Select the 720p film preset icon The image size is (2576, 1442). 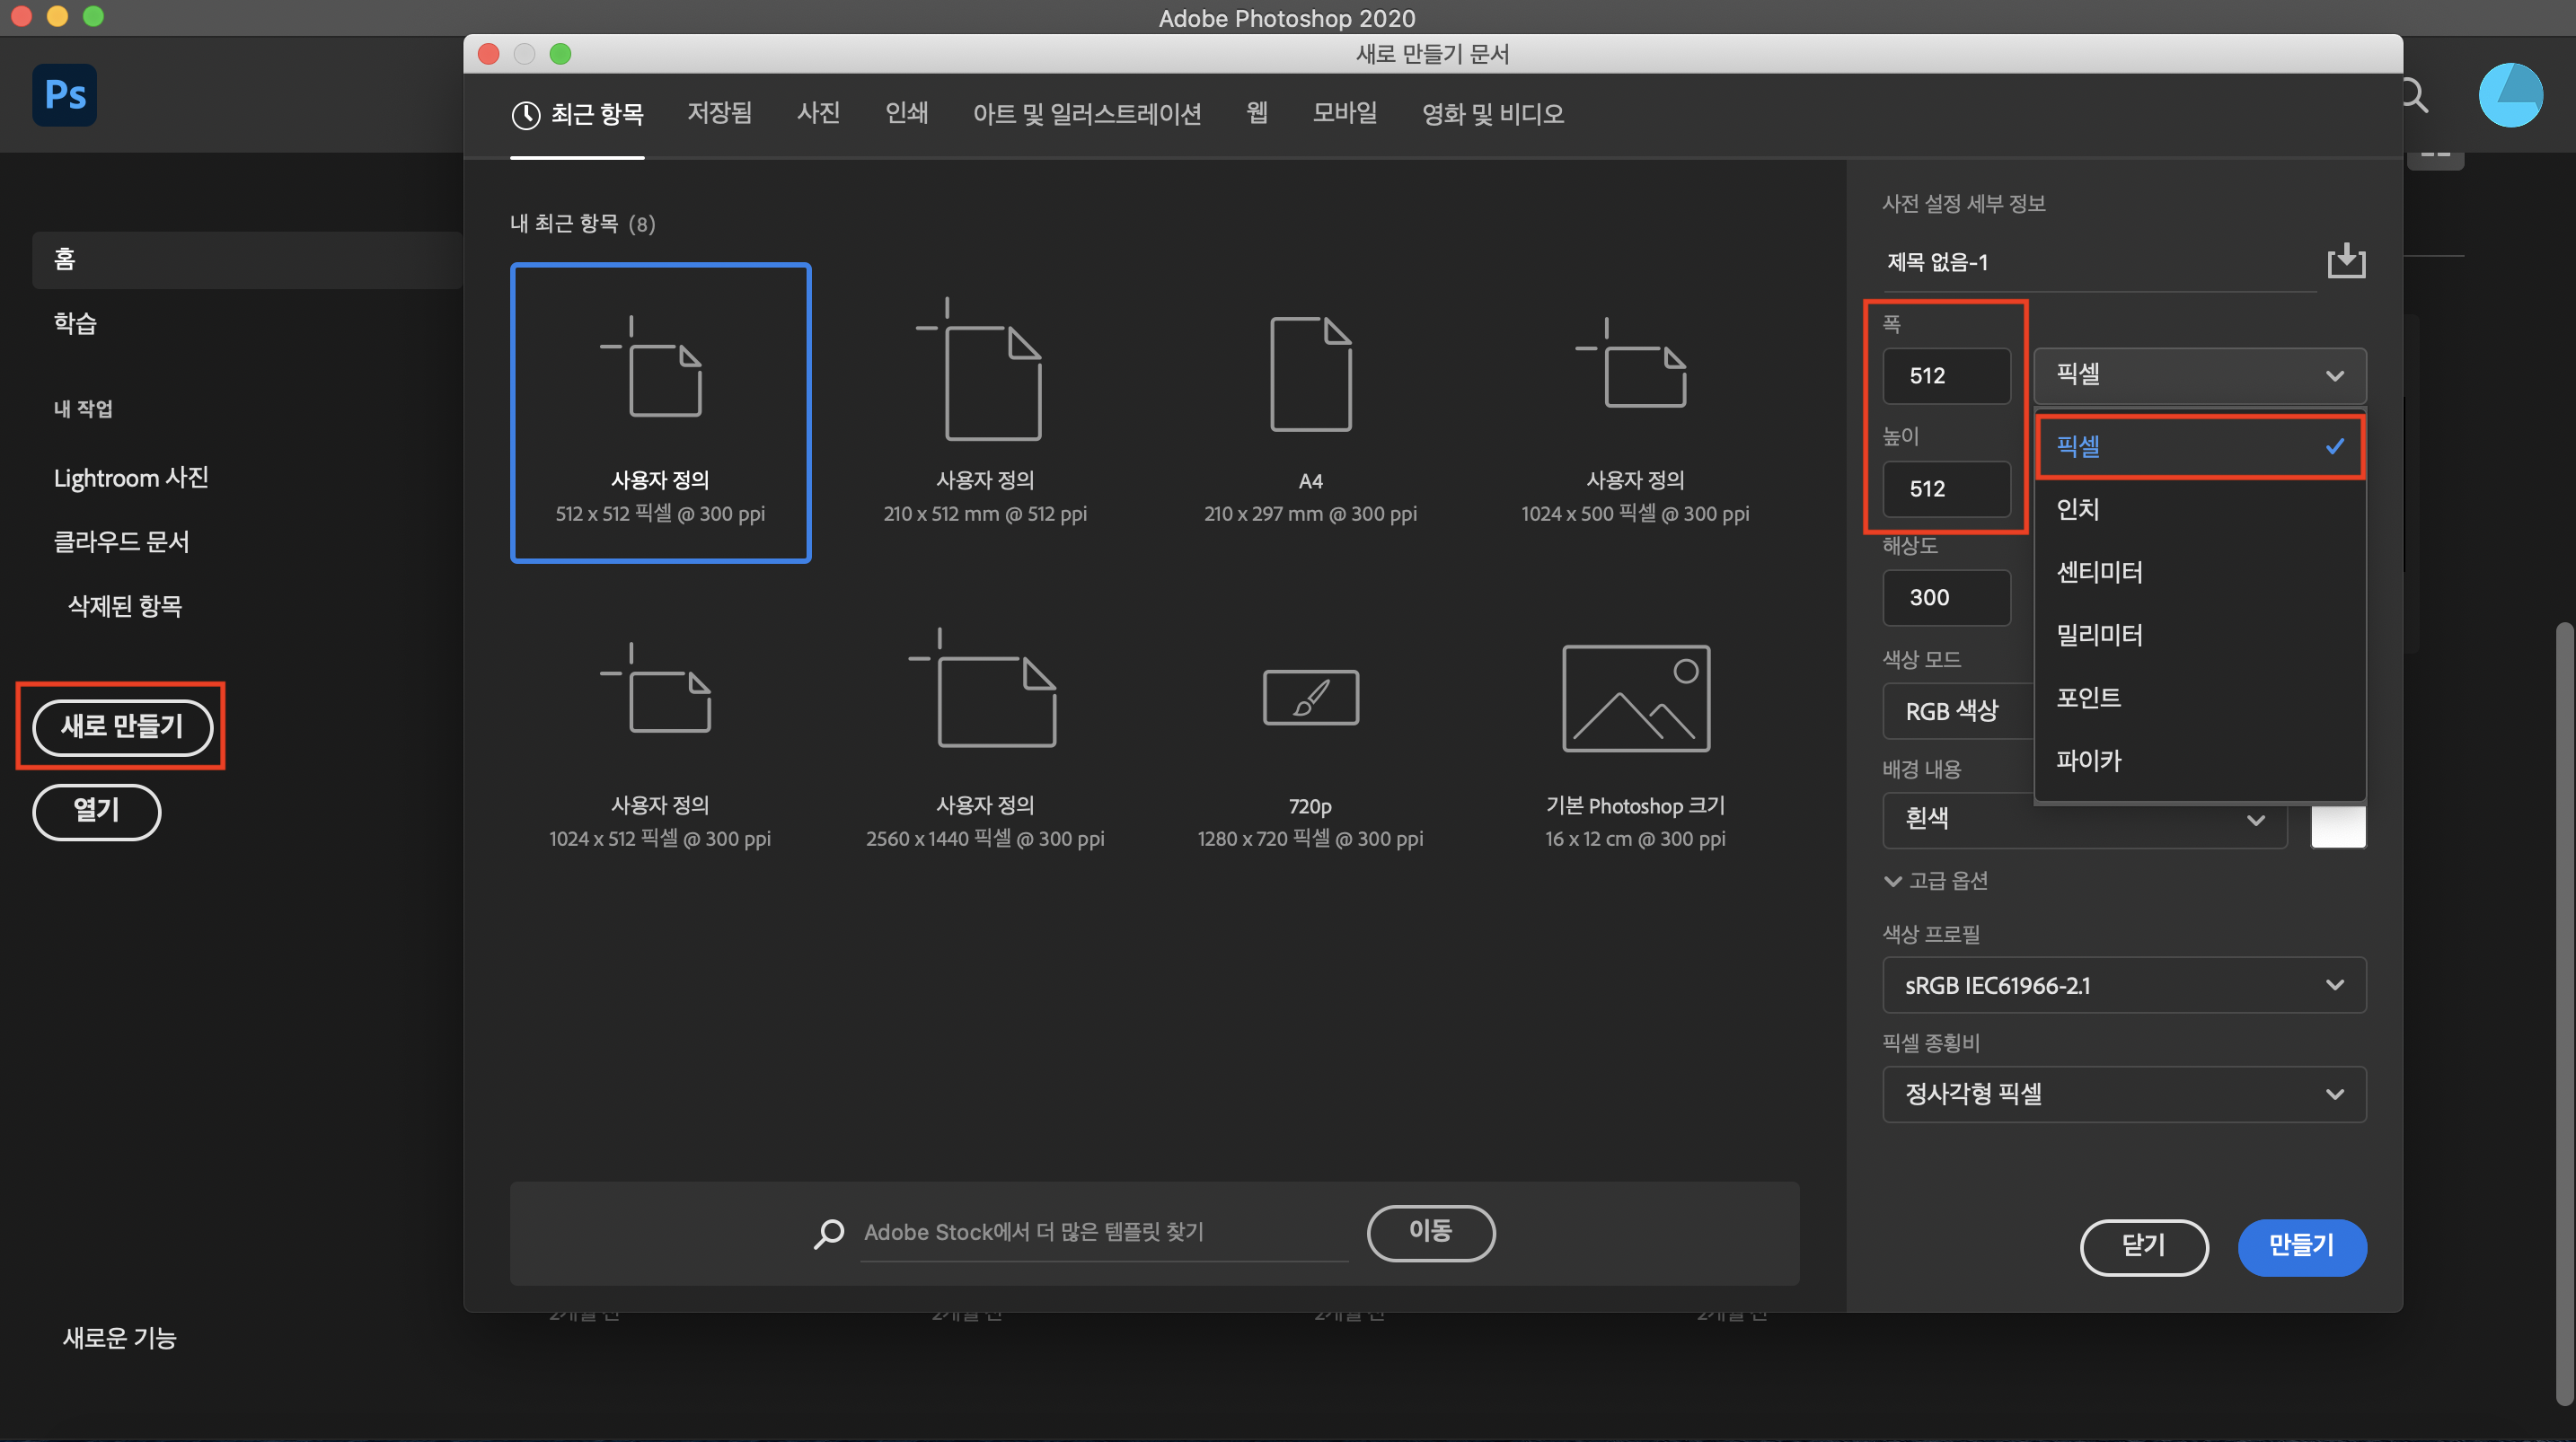coord(1310,697)
